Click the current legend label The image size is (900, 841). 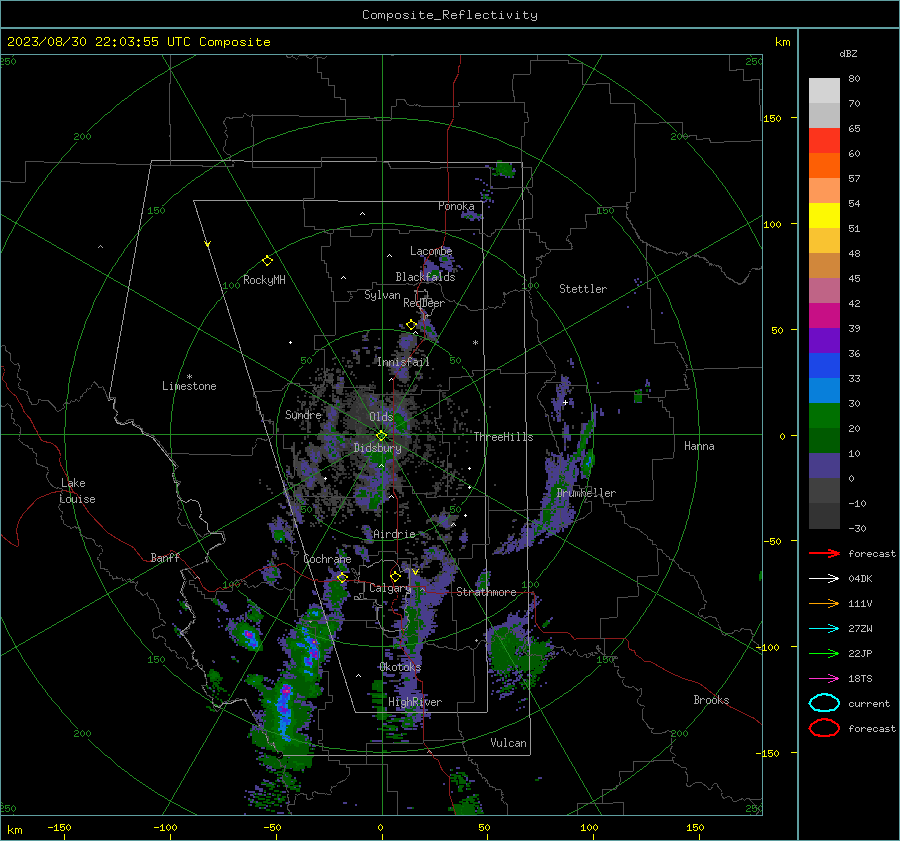[869, 703]
